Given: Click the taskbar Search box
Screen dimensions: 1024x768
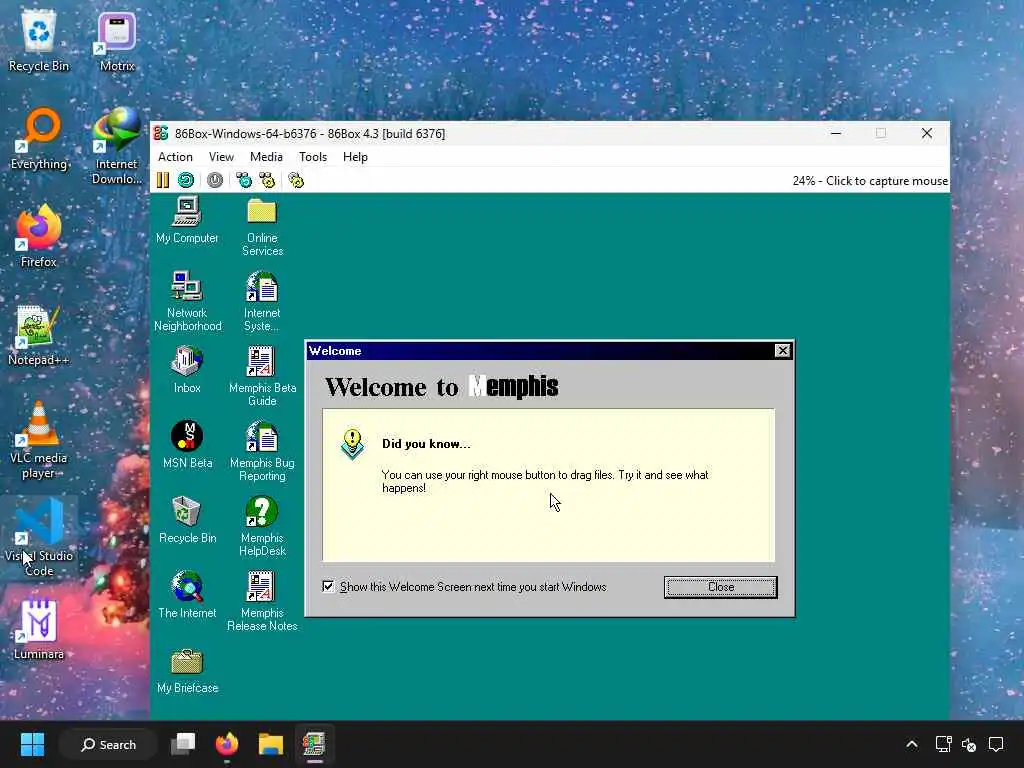Looking at the screenshot, I should tap(108, 744).
